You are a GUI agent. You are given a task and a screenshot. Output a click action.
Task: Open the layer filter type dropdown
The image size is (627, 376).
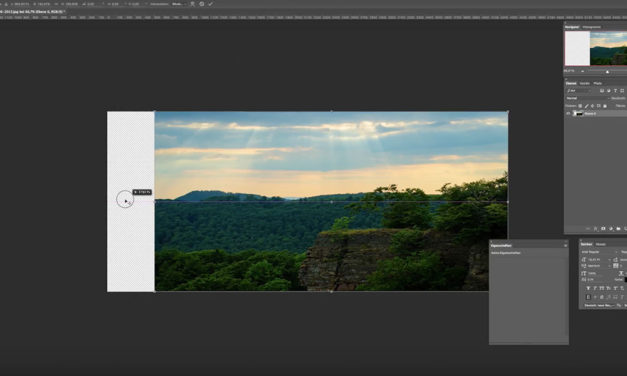(578, 91)
